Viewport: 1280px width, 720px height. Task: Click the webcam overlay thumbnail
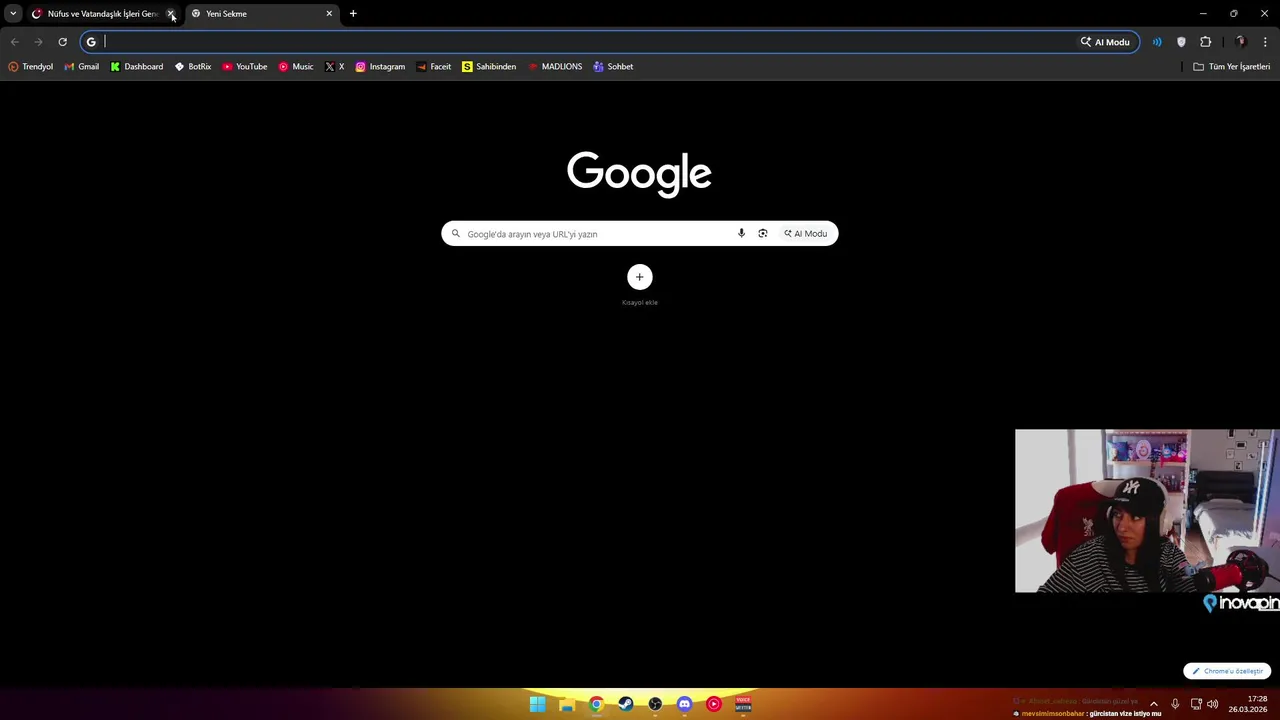(1147, 511)
